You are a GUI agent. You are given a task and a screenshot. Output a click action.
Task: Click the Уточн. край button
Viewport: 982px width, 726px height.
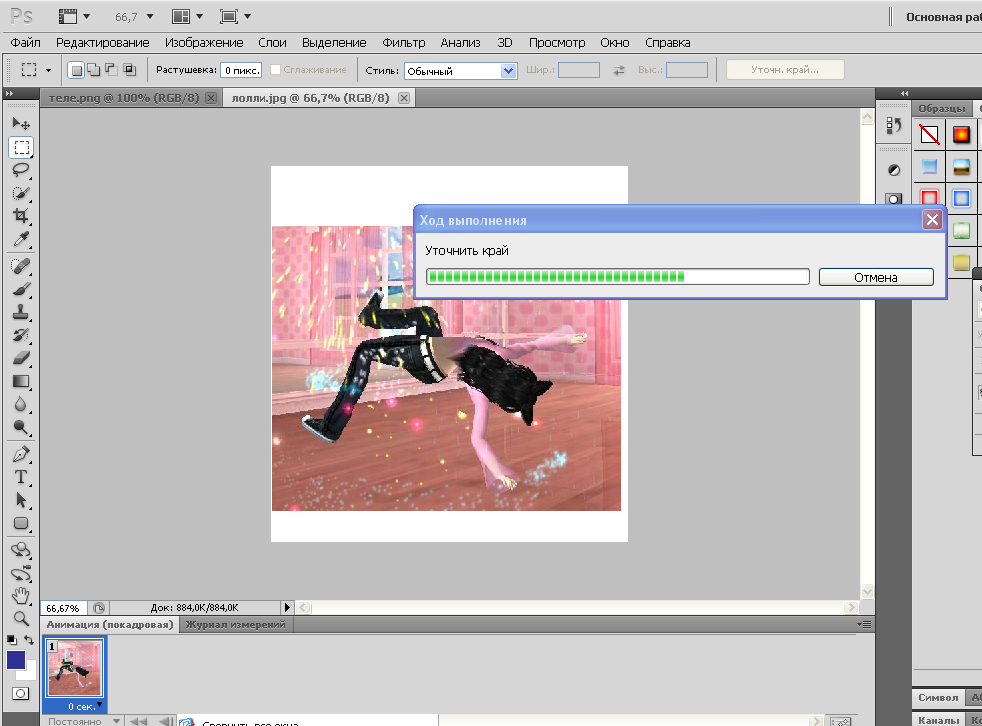(x=785, y=70)
